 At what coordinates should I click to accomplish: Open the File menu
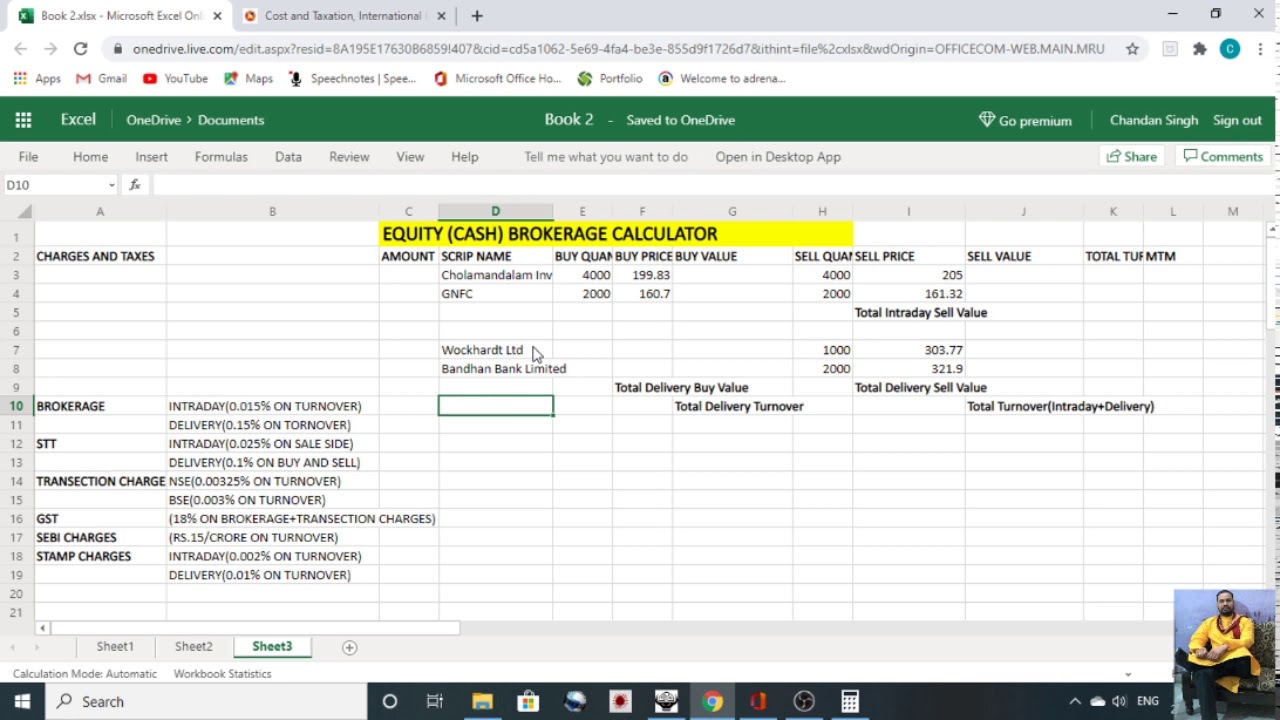pos(28,157)
